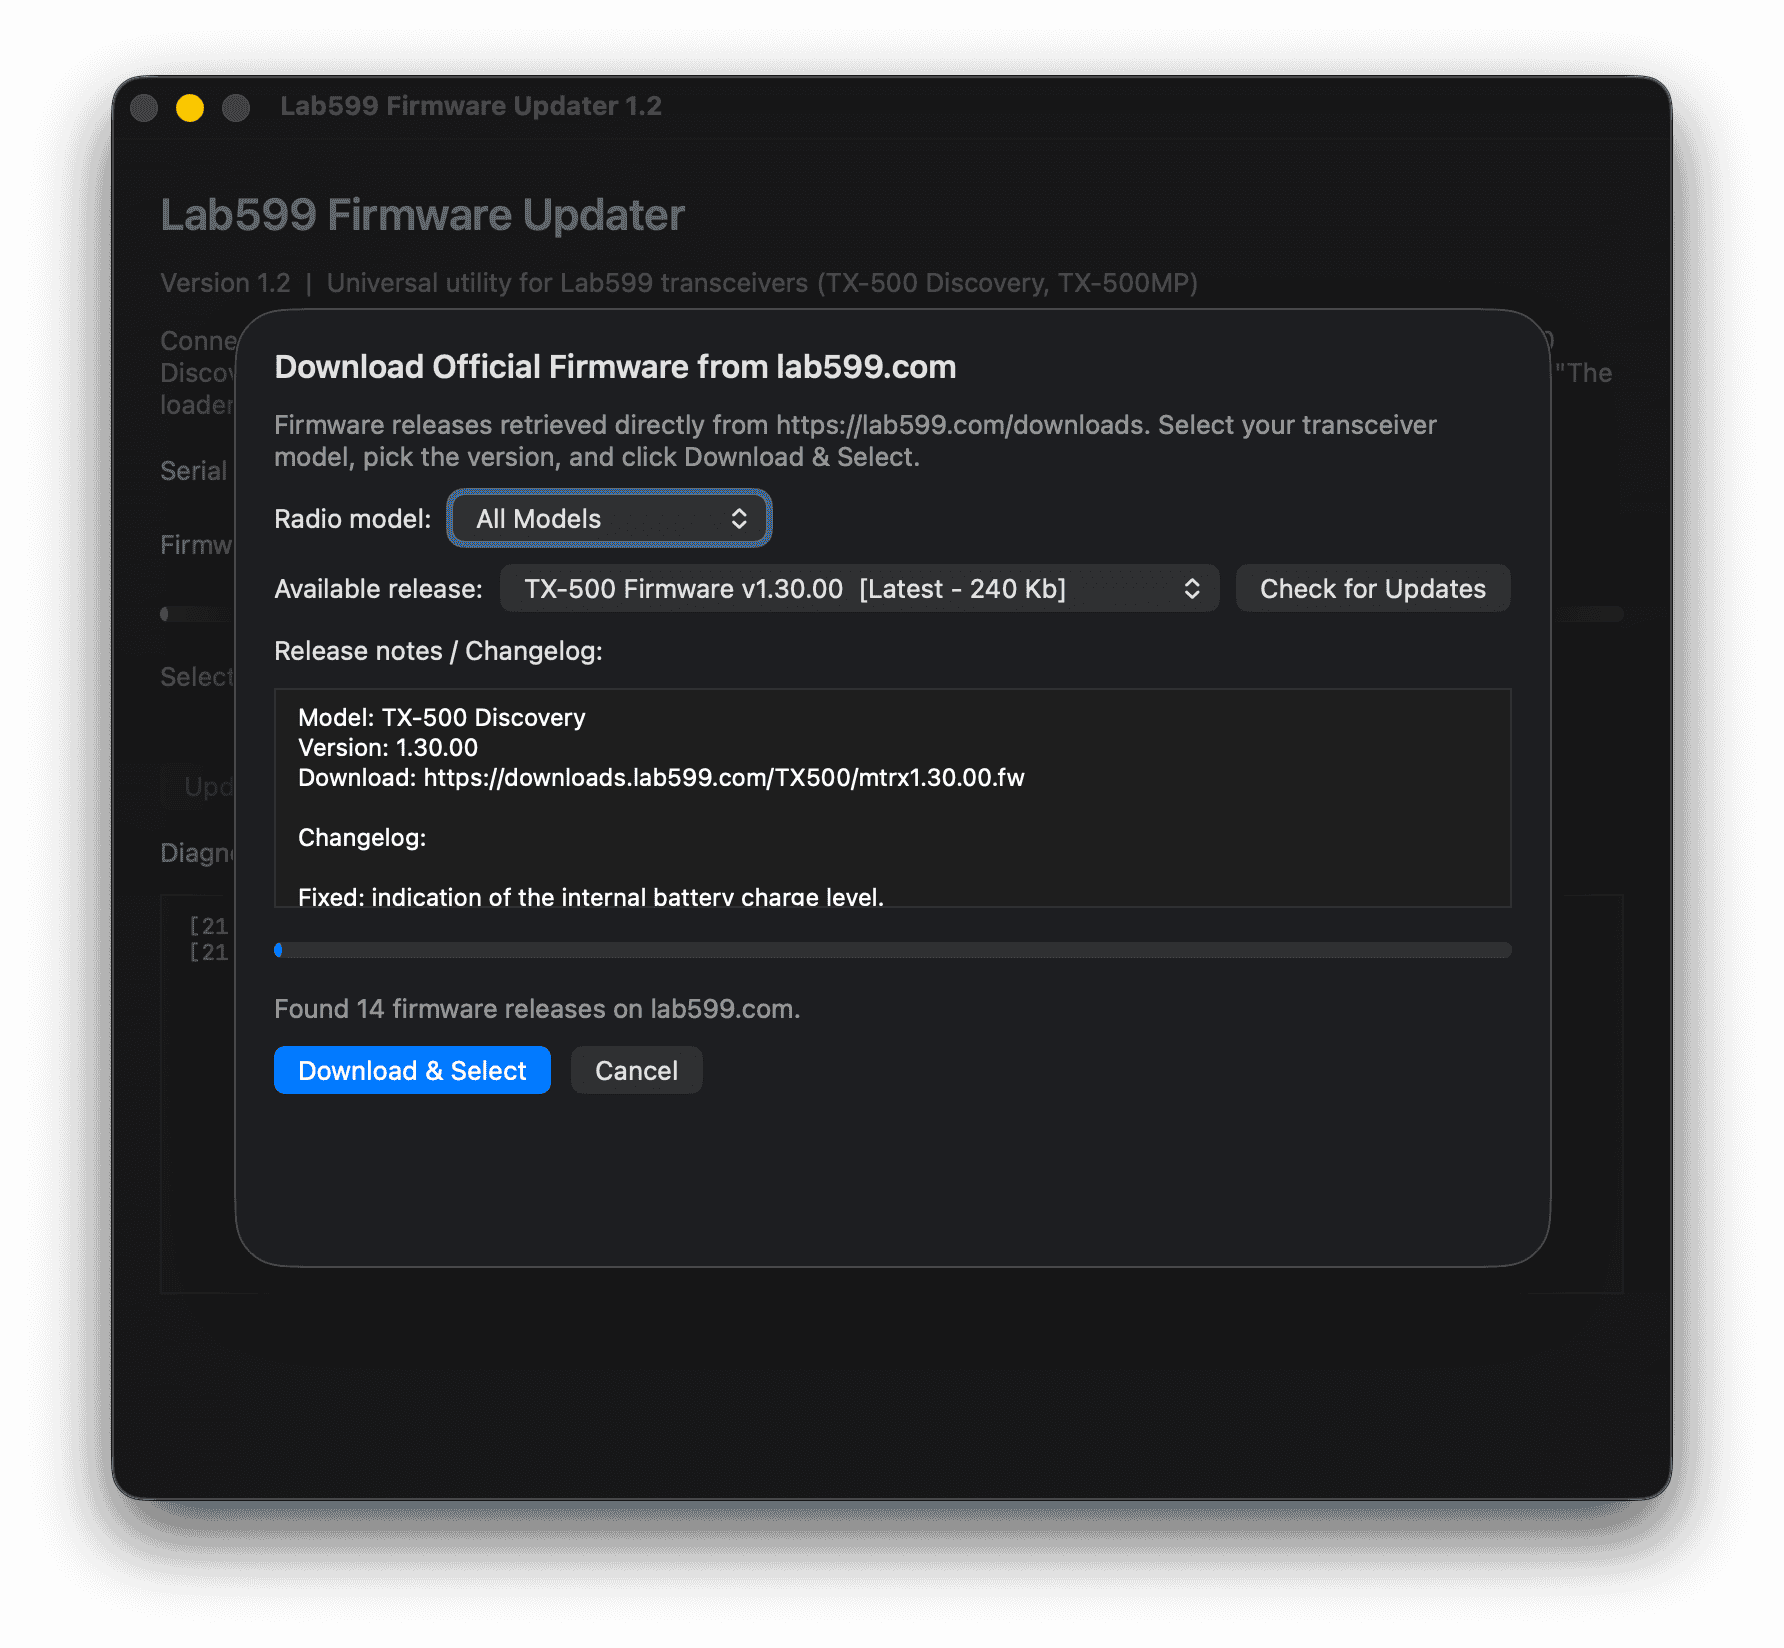Click the yellow minimize window button
The width and height of the screenshot is (1784, 1648).
190,107
